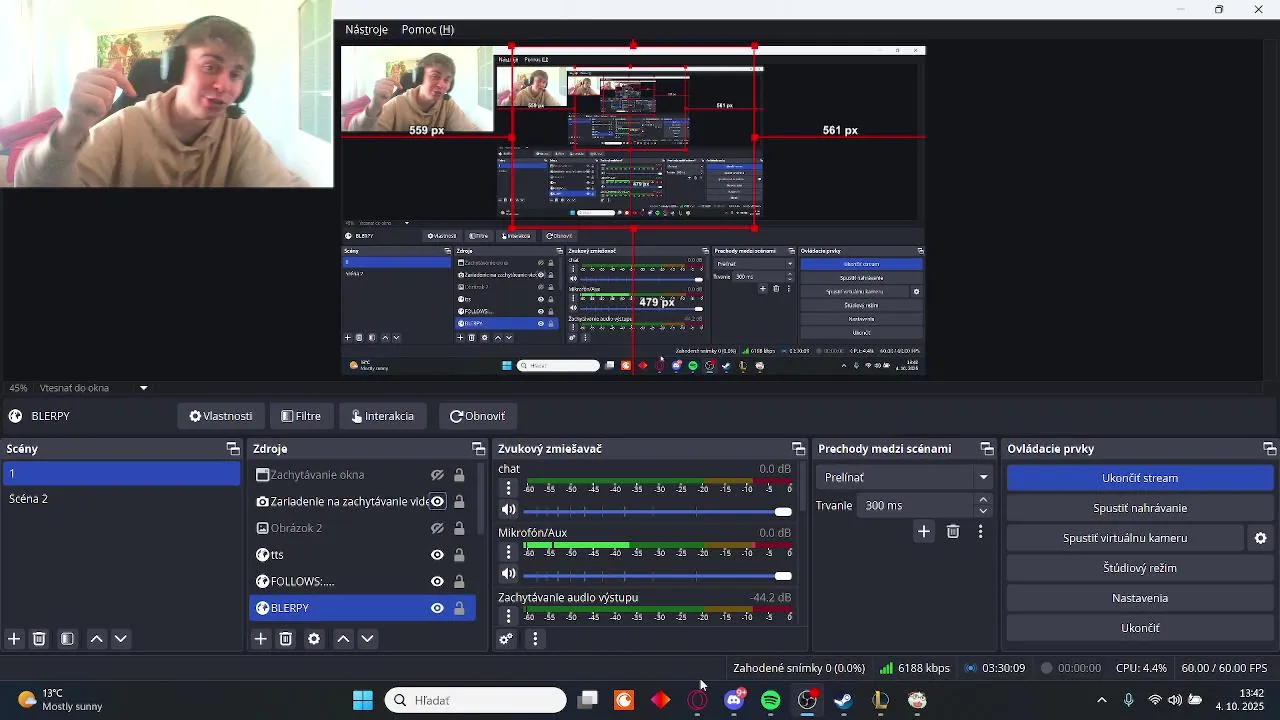Decrease Trvanie duration with down arrow

pyautogui.click(x=984, y=512)
